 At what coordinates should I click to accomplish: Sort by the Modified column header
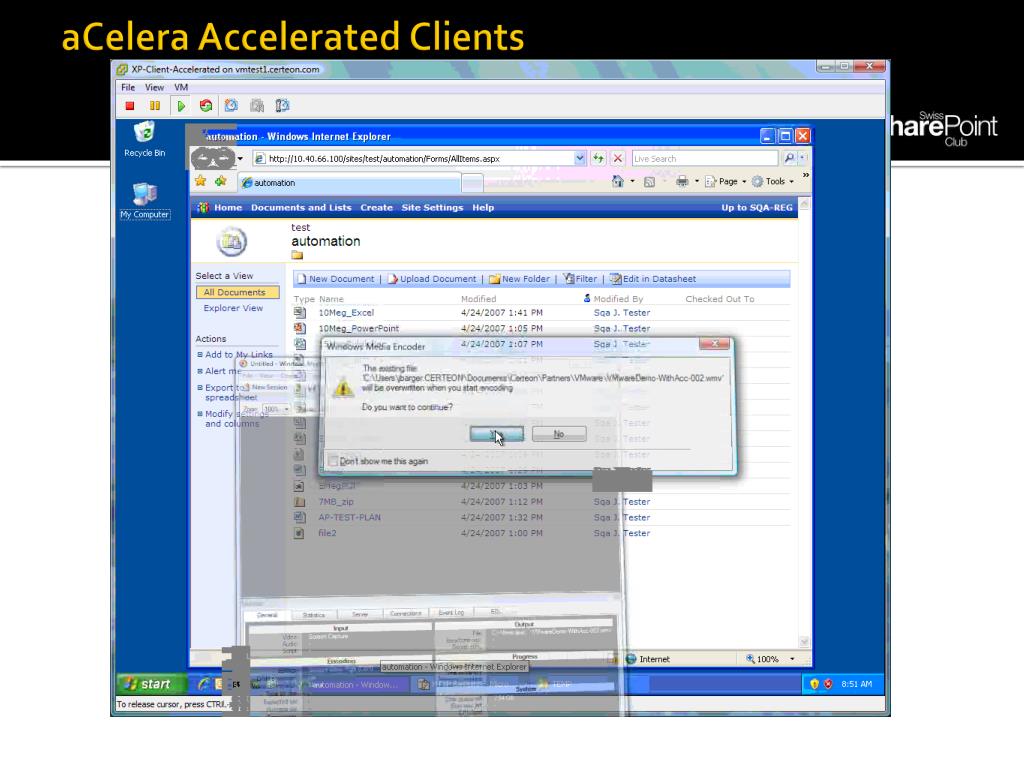478,298
